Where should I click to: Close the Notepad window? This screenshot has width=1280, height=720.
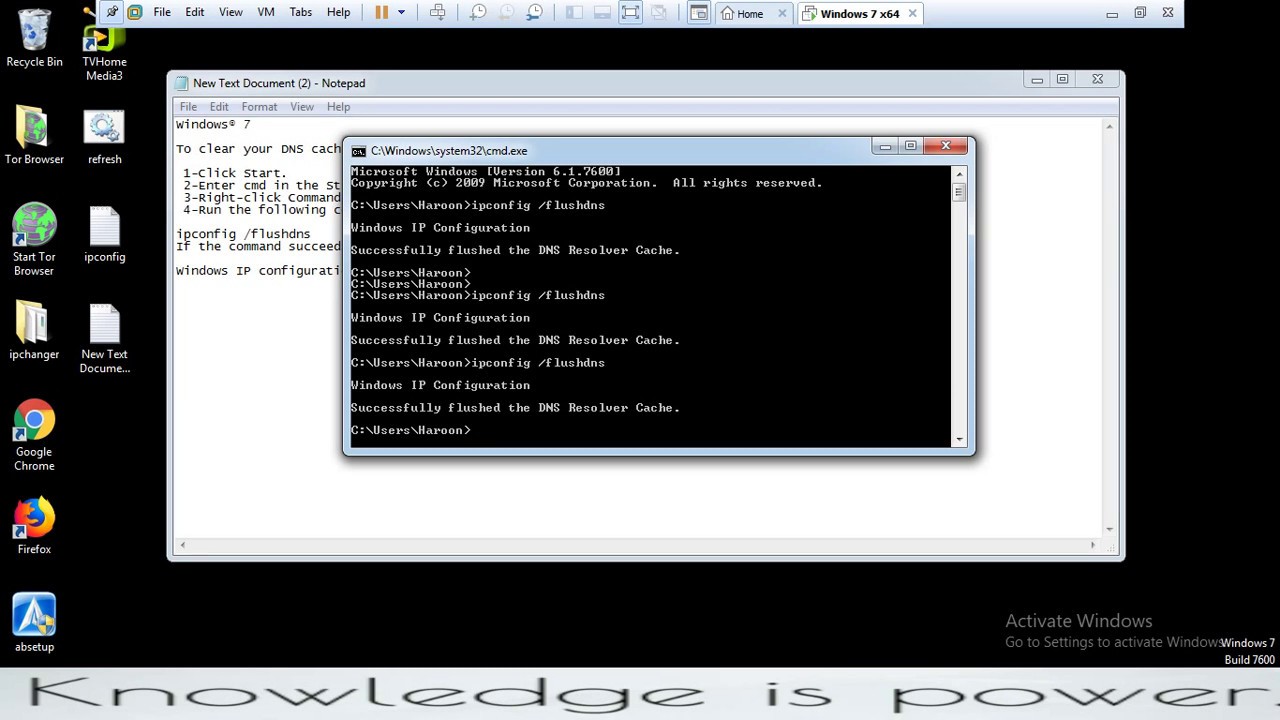1098,79
